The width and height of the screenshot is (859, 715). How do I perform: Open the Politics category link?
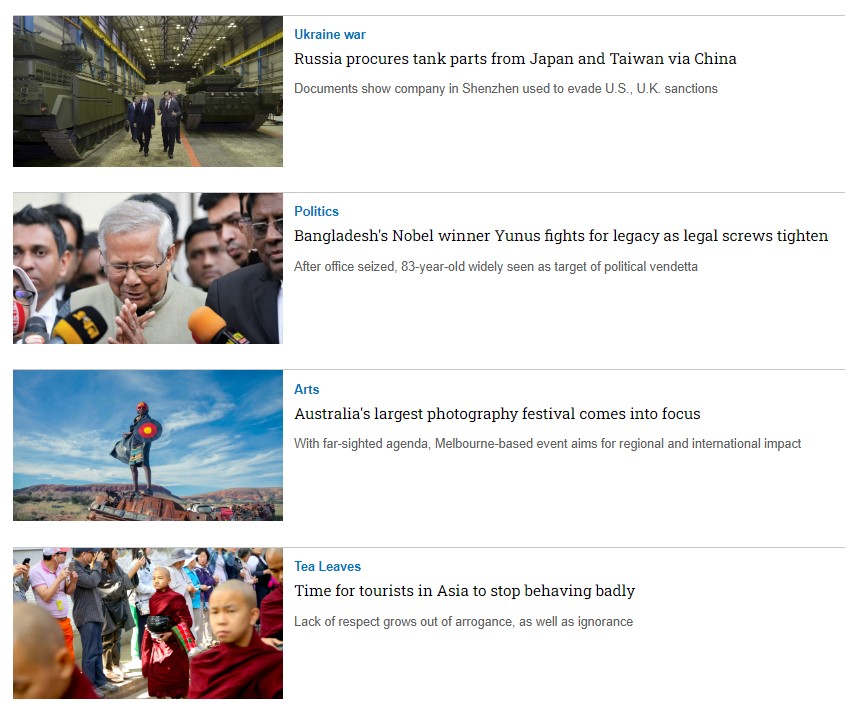pos(316,211)
